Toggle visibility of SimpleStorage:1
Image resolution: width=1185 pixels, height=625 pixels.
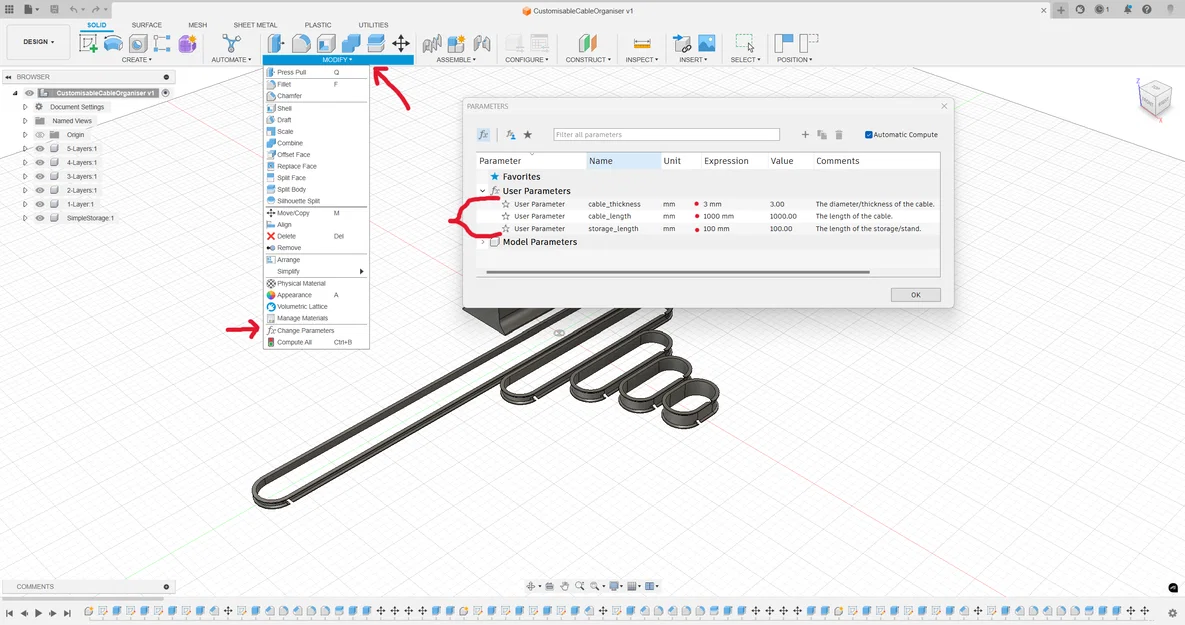(x=40, y=218)
